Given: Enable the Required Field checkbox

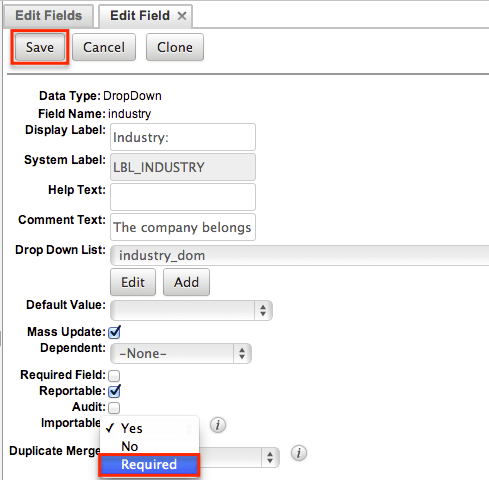Looking at the screenshot, I should pyautogui.click(x=114, y=375).
